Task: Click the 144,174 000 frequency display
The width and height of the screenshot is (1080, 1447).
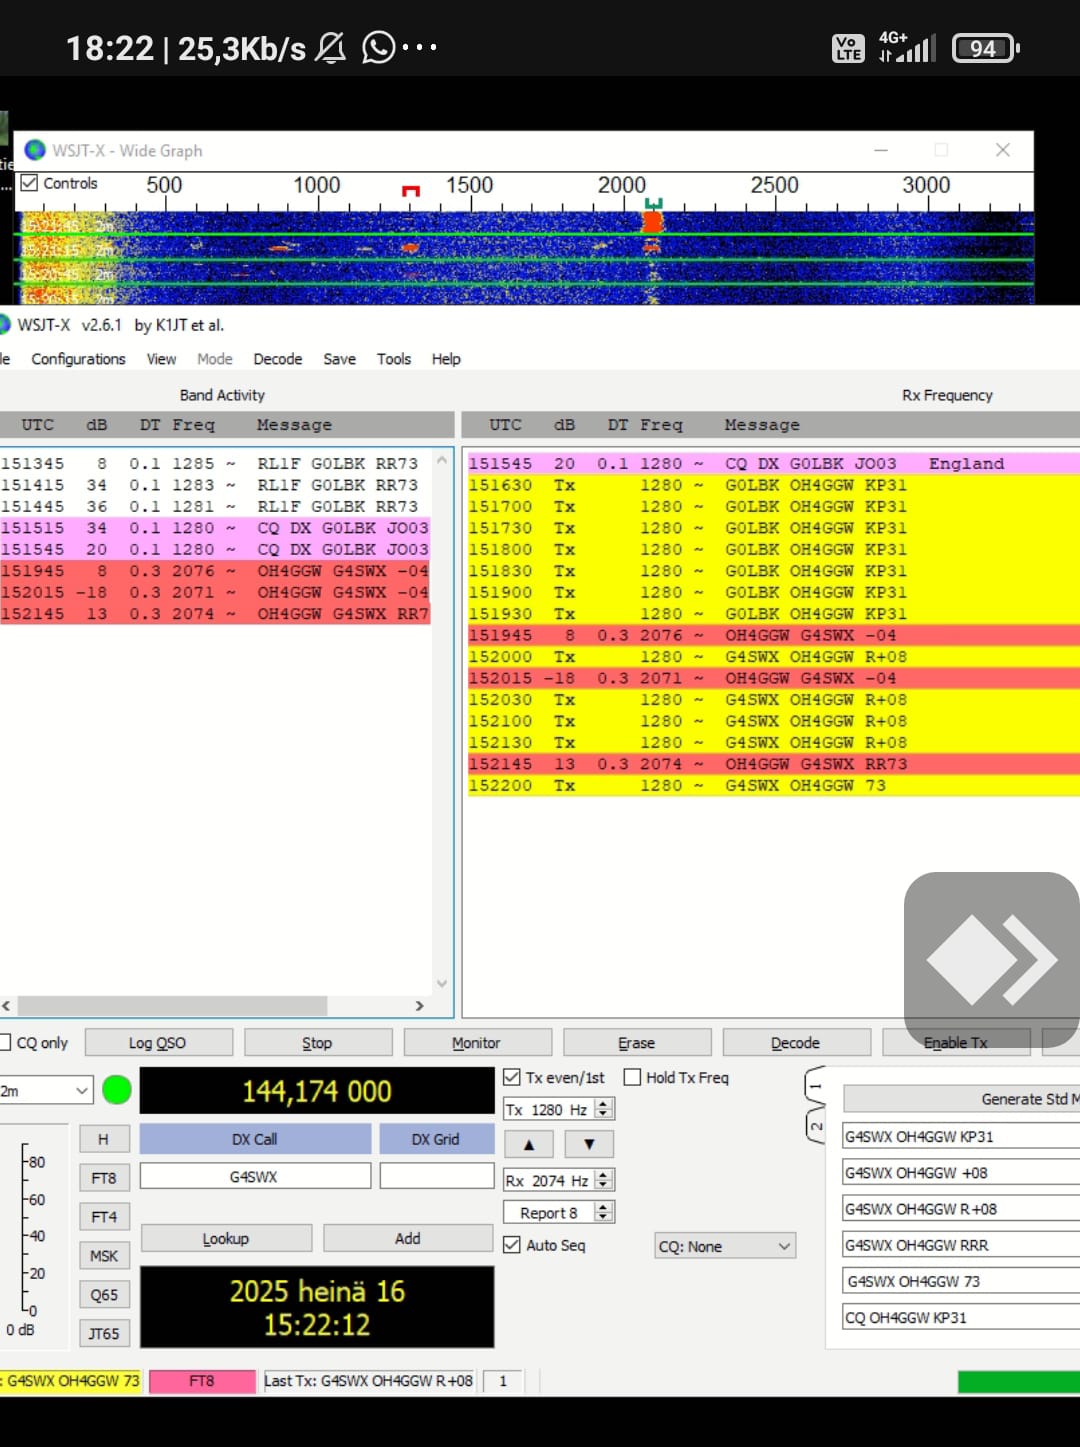Action: pyautogui.click(x=317, y=1091)
